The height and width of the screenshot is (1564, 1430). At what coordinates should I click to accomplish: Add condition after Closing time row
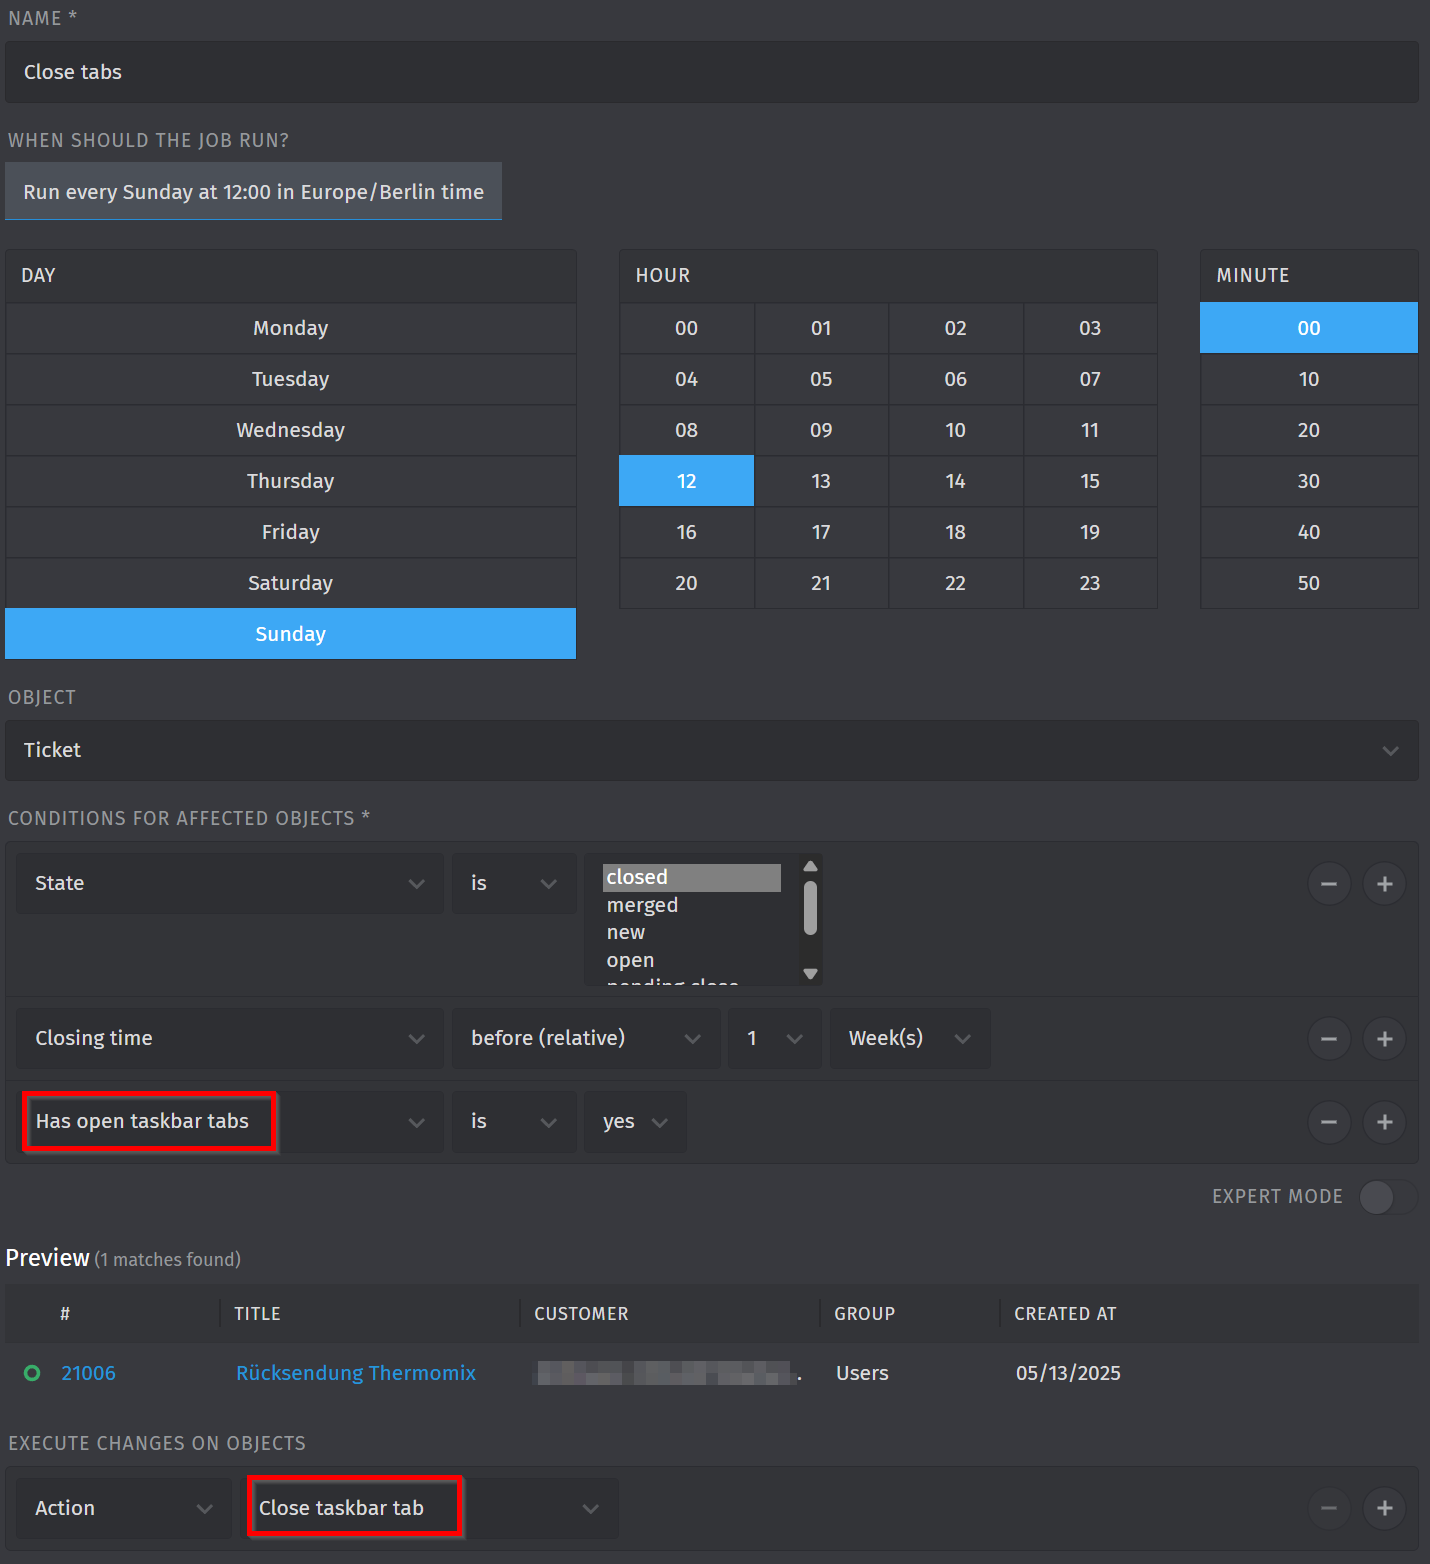tap(1384, 1039)
